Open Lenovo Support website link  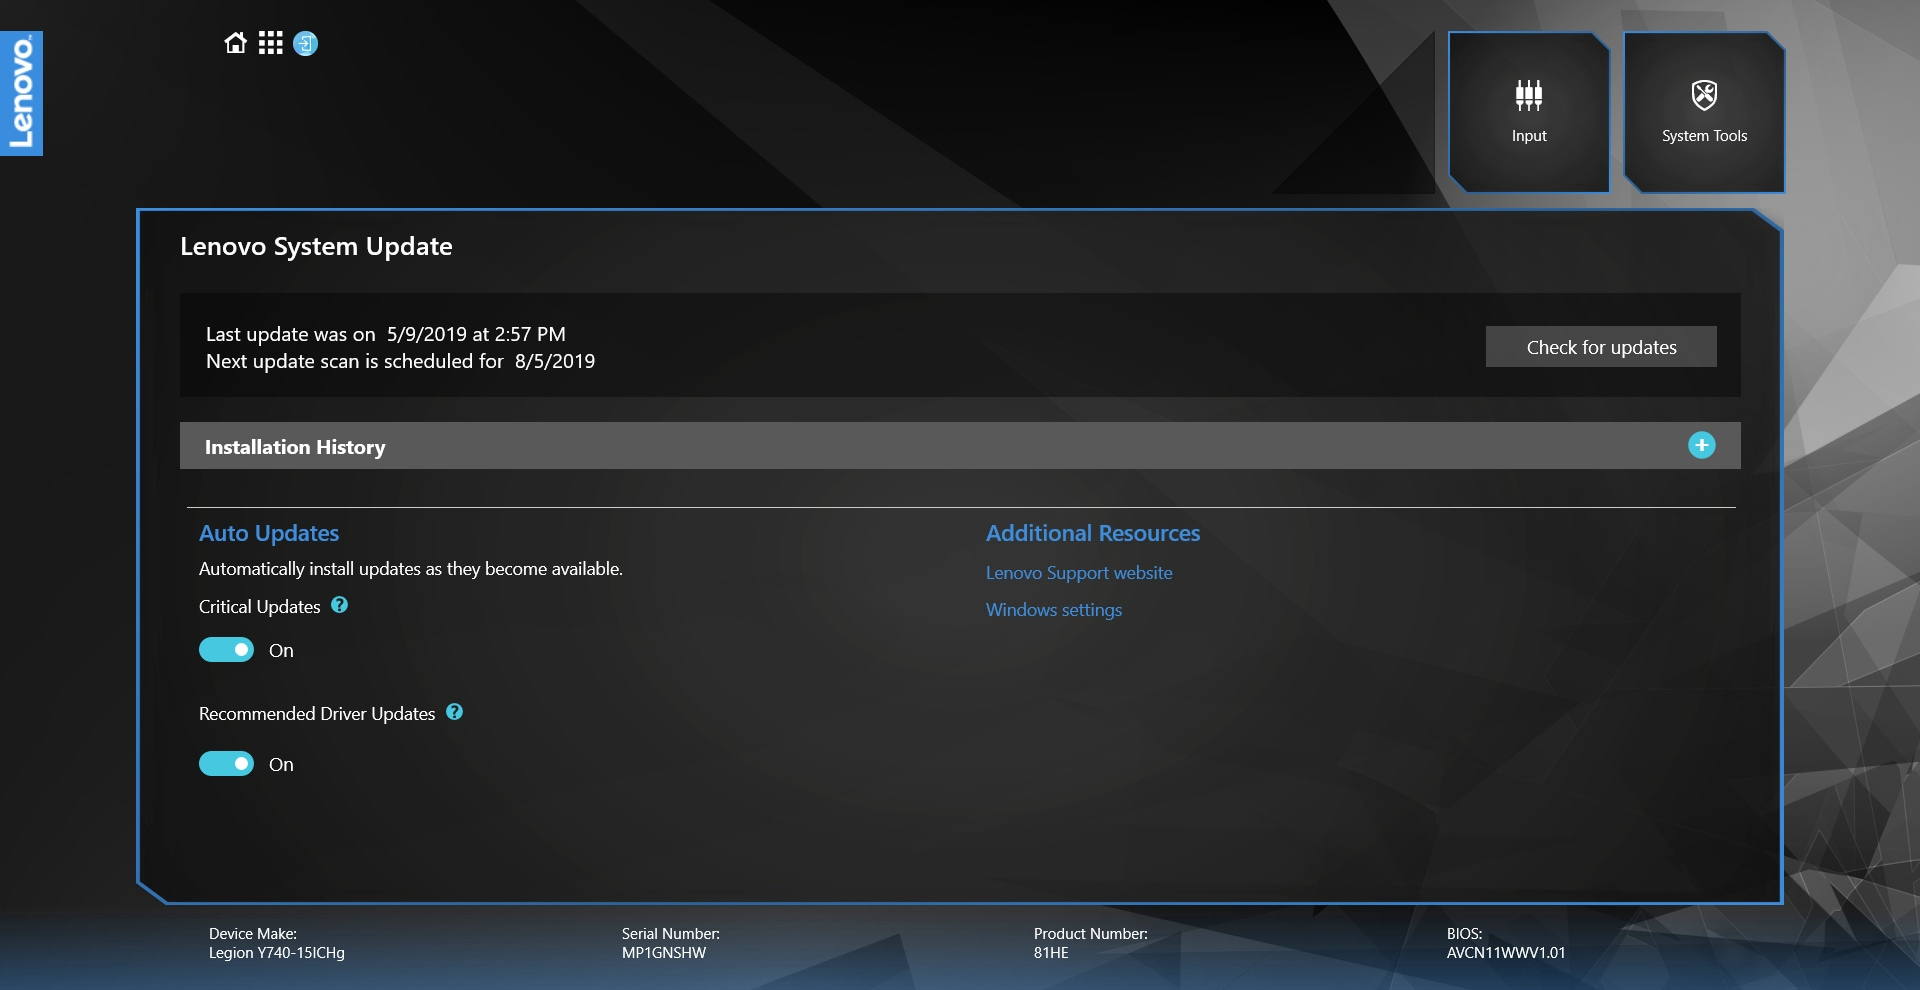pyautogui.click(x=1079, y=573)
